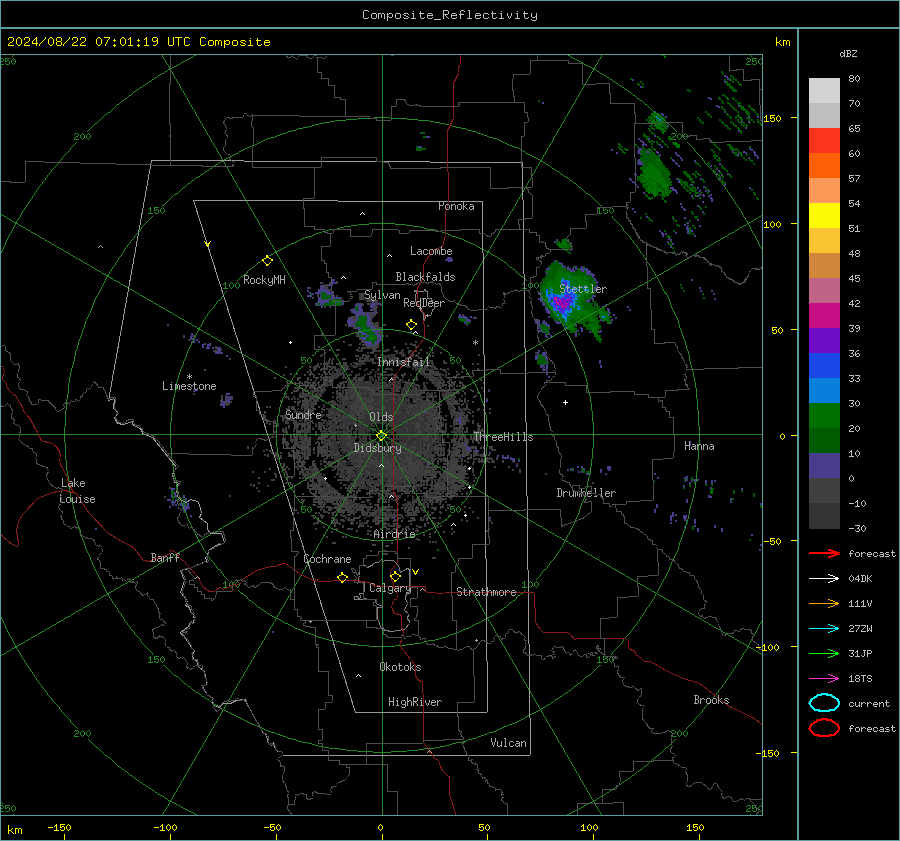Select the yellow swatch between 54 and 51
Image resolution: width=900 pixels, height=841 pixels.
[x=824, y=216]
